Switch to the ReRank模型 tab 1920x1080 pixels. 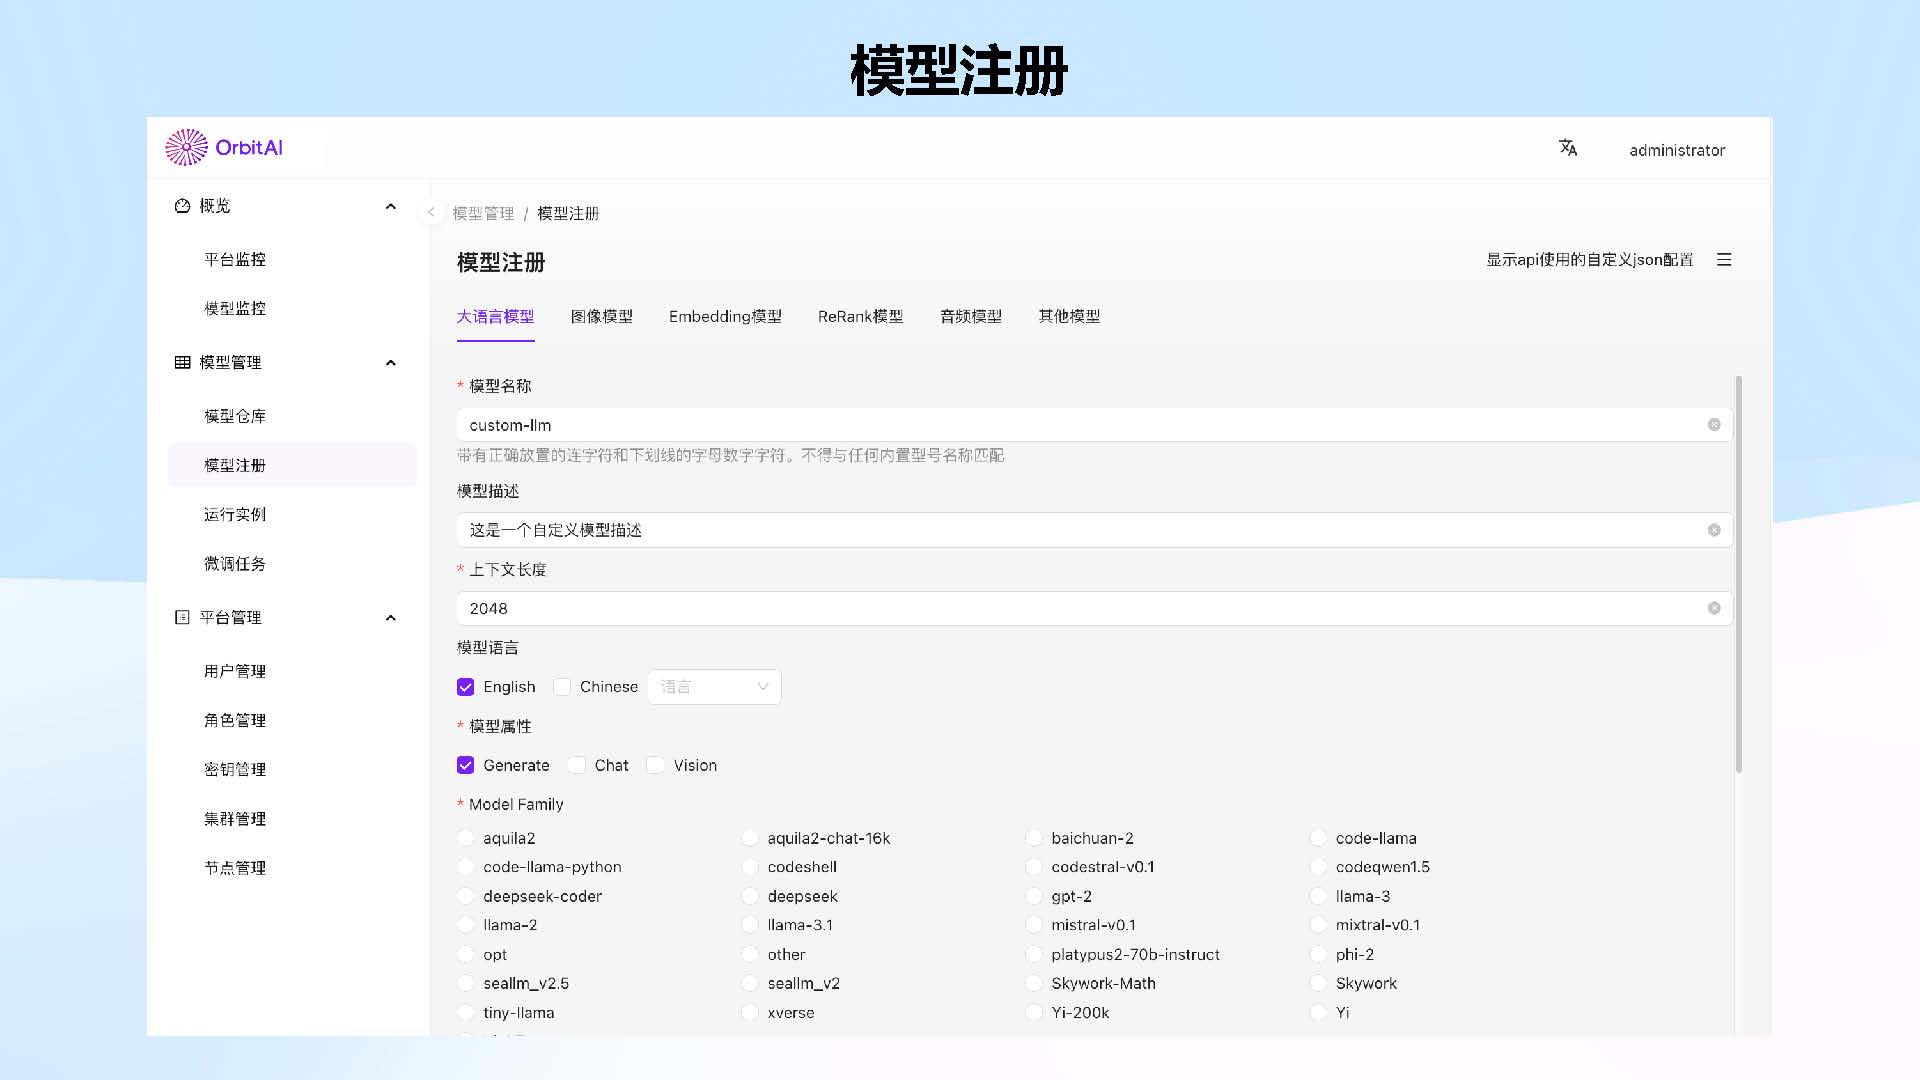coord(860,317)
